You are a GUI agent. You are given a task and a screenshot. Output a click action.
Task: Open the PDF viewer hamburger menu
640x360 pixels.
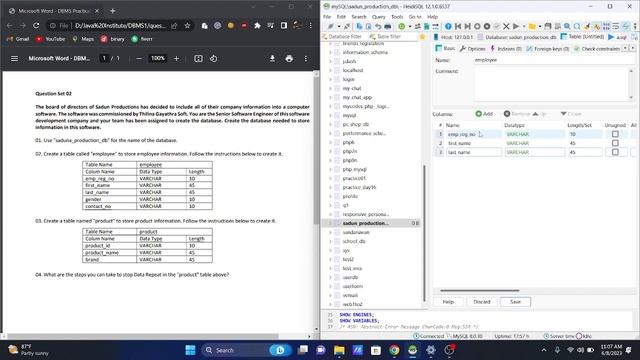14,58
